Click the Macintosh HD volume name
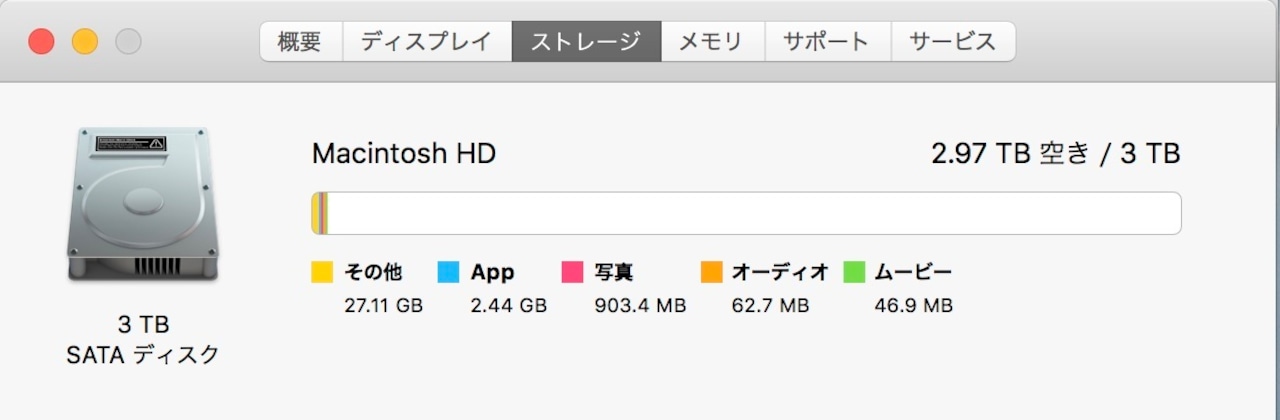Screen dimensions: 1280x420 [x=404, y=154]
